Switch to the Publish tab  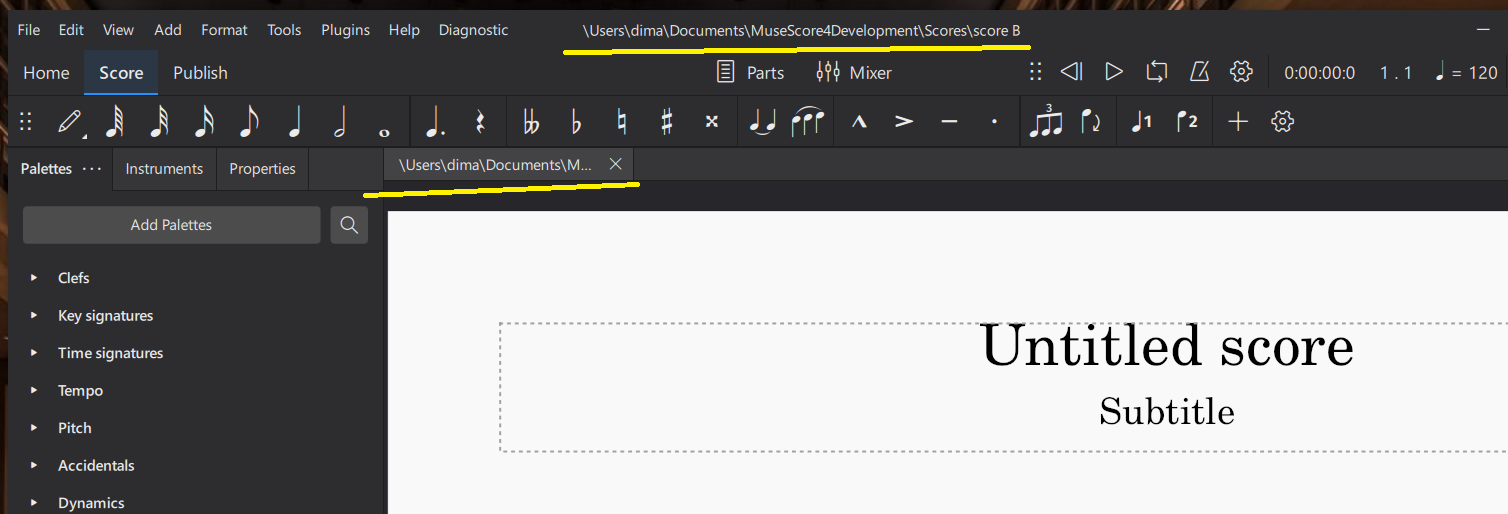click(200, 73)
